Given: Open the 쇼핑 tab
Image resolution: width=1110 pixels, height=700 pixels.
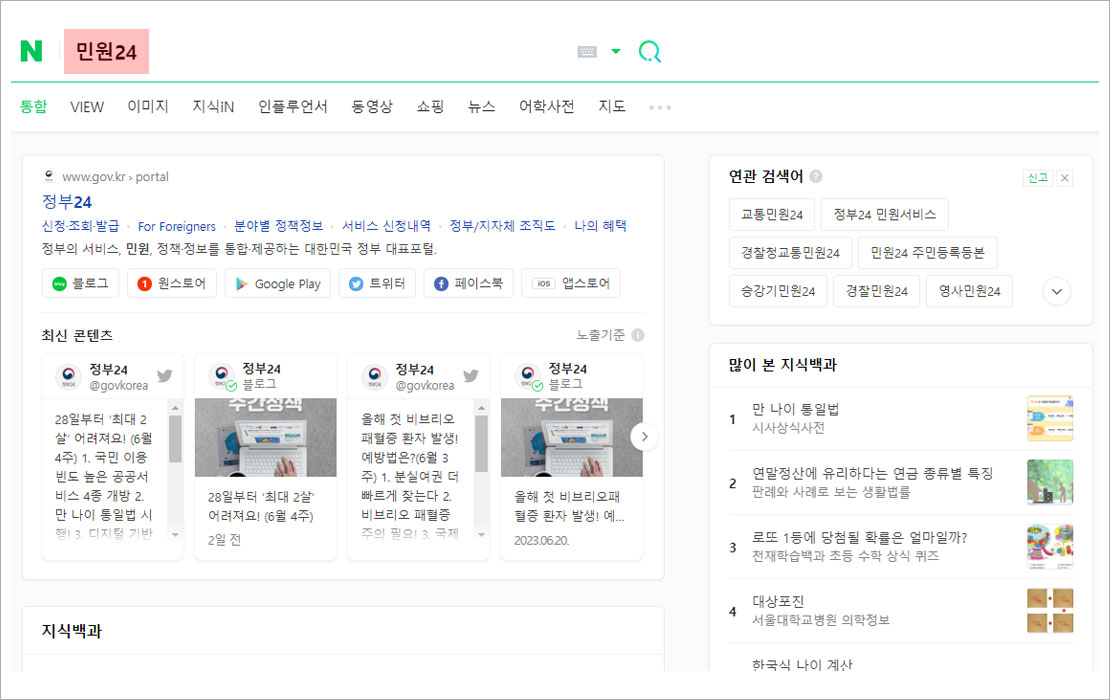Looking at the screenshot, I should coord(430,106).
